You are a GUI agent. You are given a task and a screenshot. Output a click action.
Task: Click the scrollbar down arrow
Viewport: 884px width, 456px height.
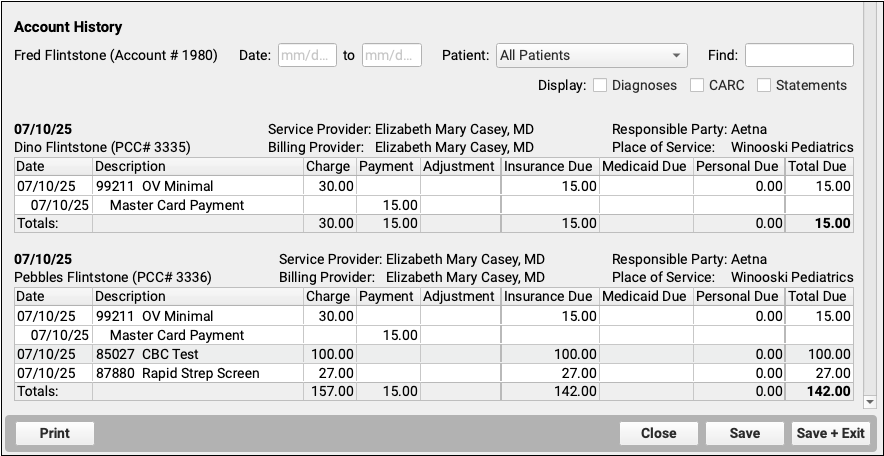click(x=869, y=402)
